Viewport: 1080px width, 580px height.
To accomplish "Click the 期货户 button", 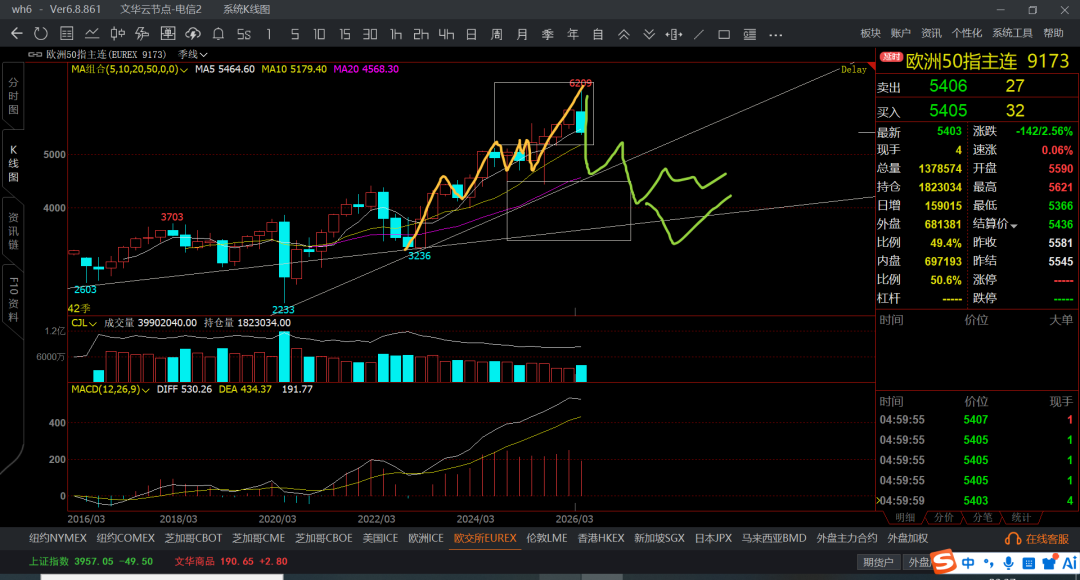I will 878,563.
